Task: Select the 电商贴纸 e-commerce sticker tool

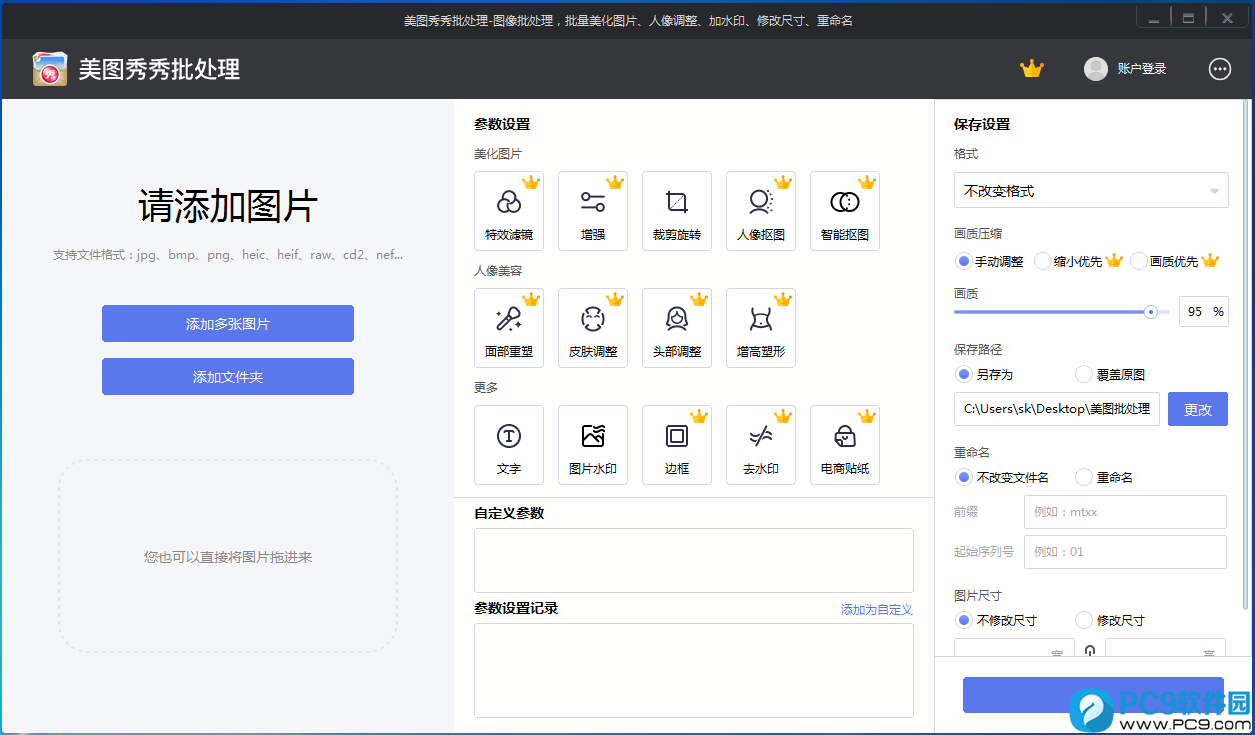Action: click(x=845, y=445)
